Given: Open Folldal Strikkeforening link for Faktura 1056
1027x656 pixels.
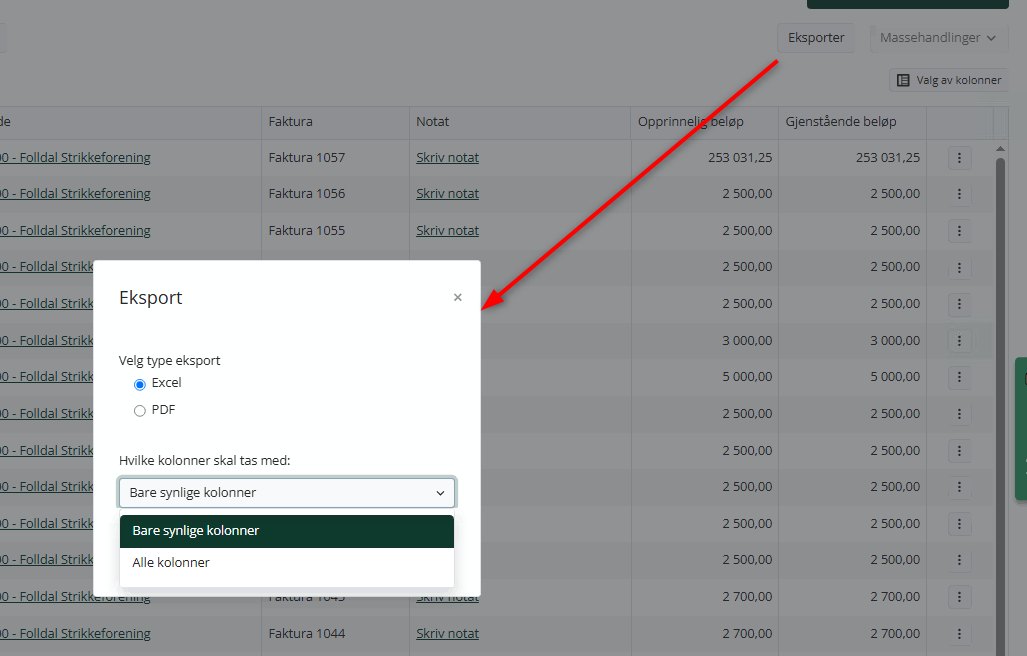Looking at the screenshot, I should 75,194.
